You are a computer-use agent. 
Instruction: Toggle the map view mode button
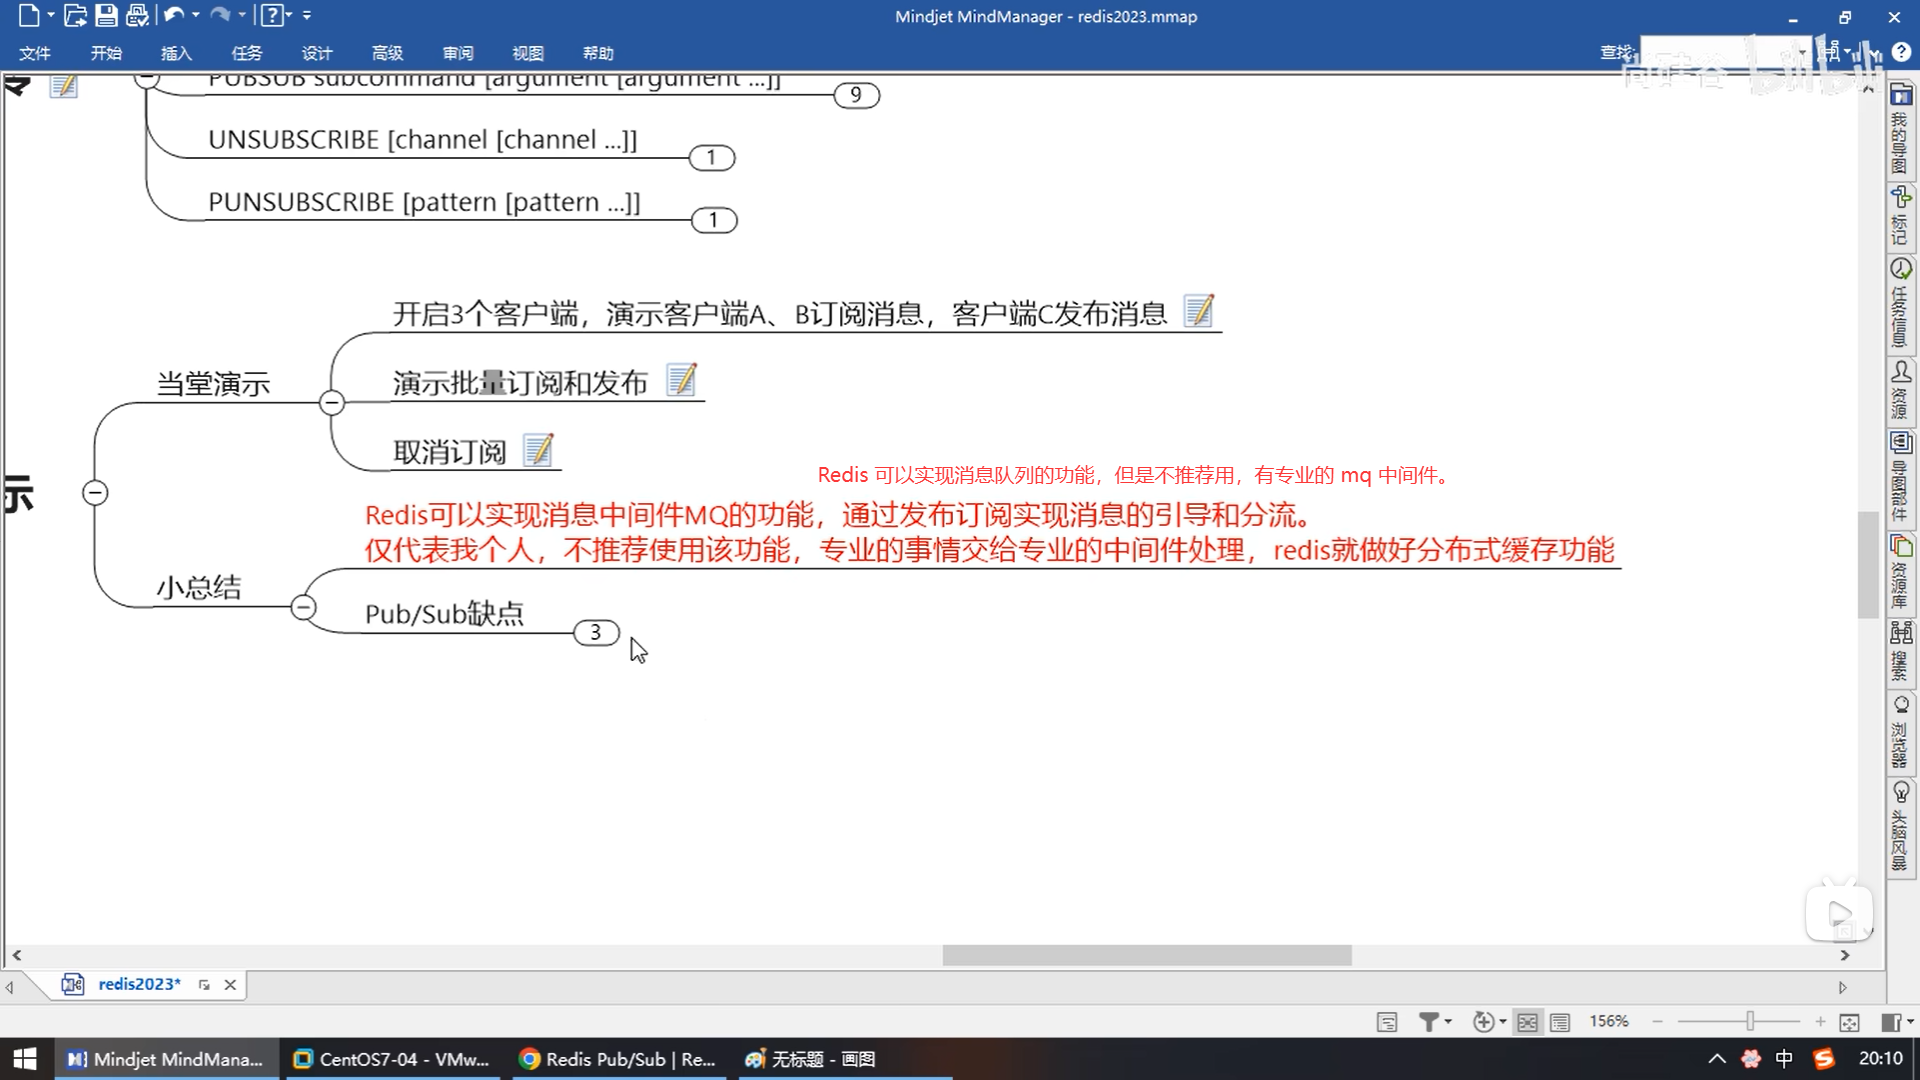1527,1021
